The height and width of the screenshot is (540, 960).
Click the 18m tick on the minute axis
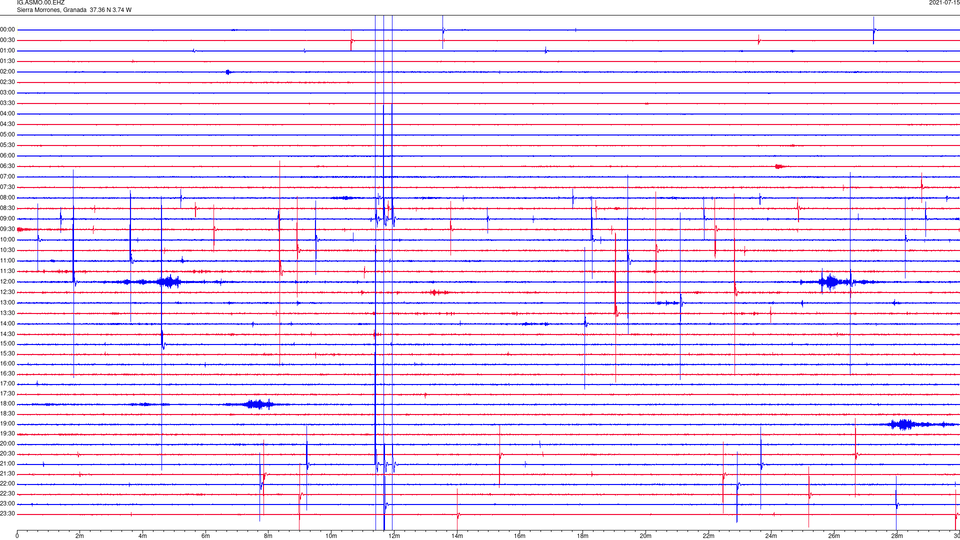point(582,536)
